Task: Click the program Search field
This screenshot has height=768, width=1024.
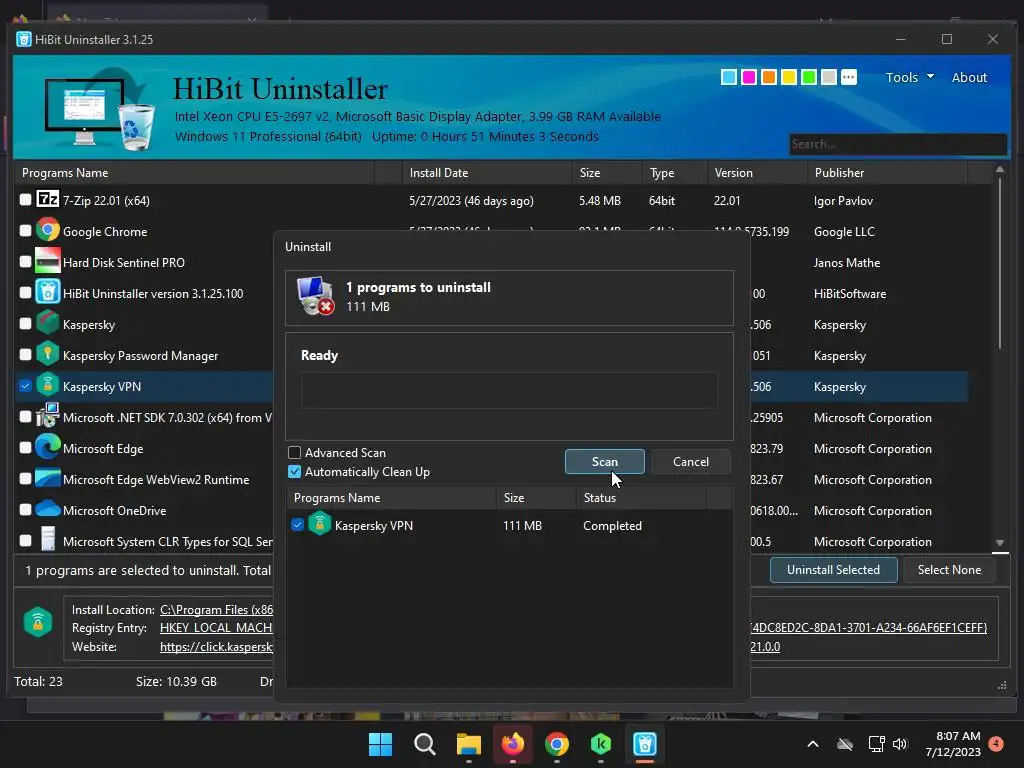Action: pos(898,144)
